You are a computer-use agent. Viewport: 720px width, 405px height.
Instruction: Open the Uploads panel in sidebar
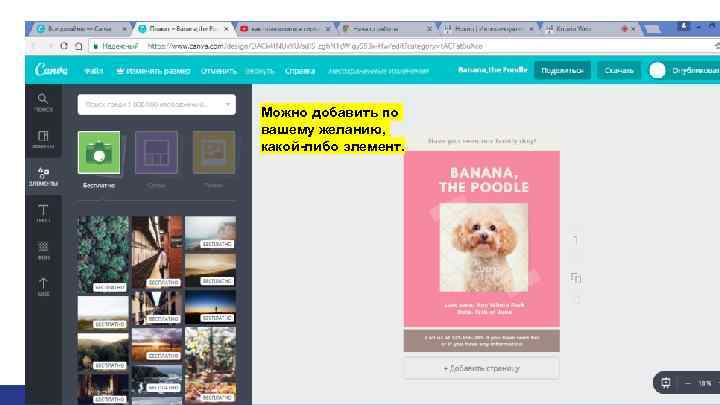pos(43,287)
